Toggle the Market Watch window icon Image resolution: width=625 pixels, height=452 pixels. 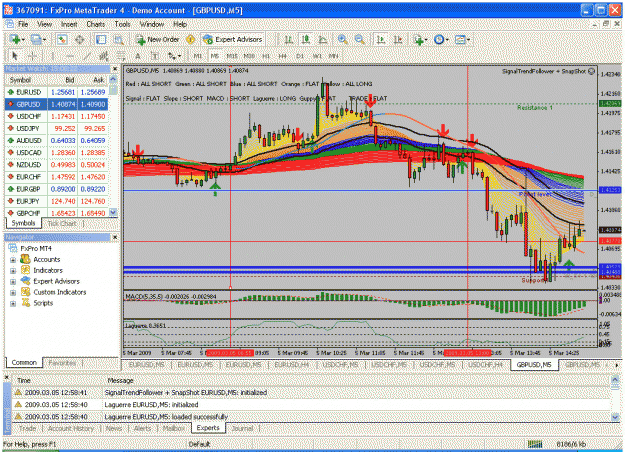click(62, 39)
